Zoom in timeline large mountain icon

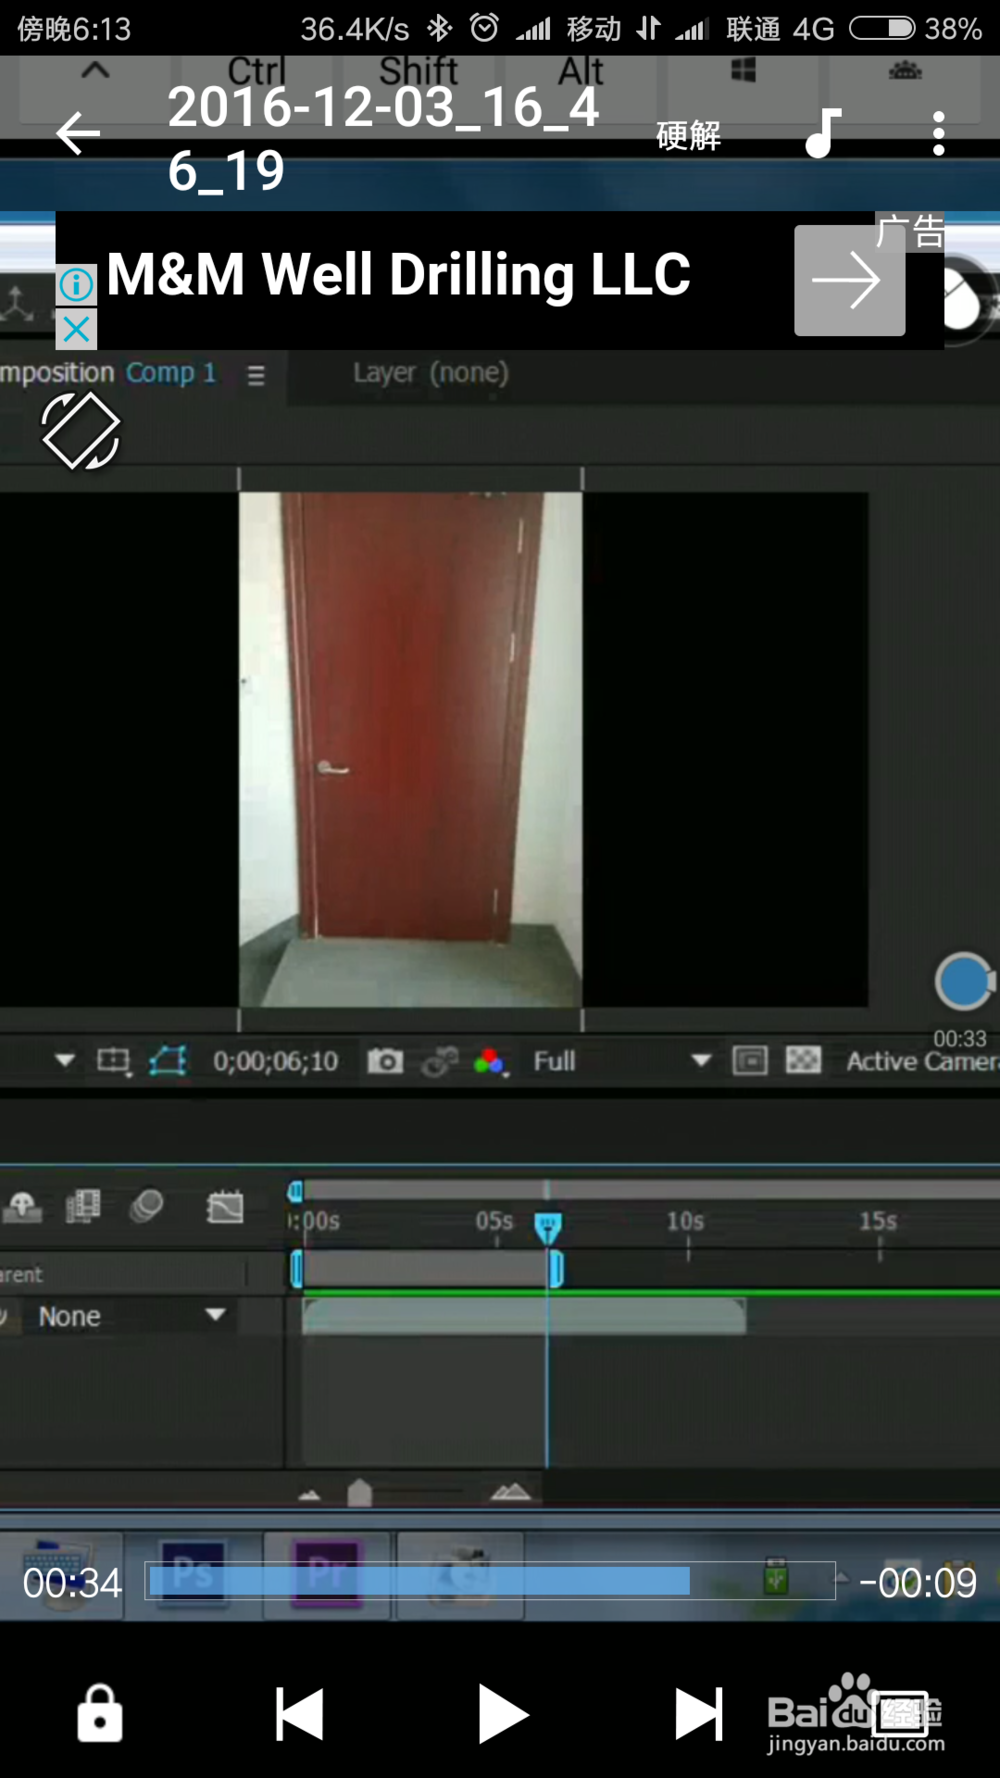tap(510, 1493)
